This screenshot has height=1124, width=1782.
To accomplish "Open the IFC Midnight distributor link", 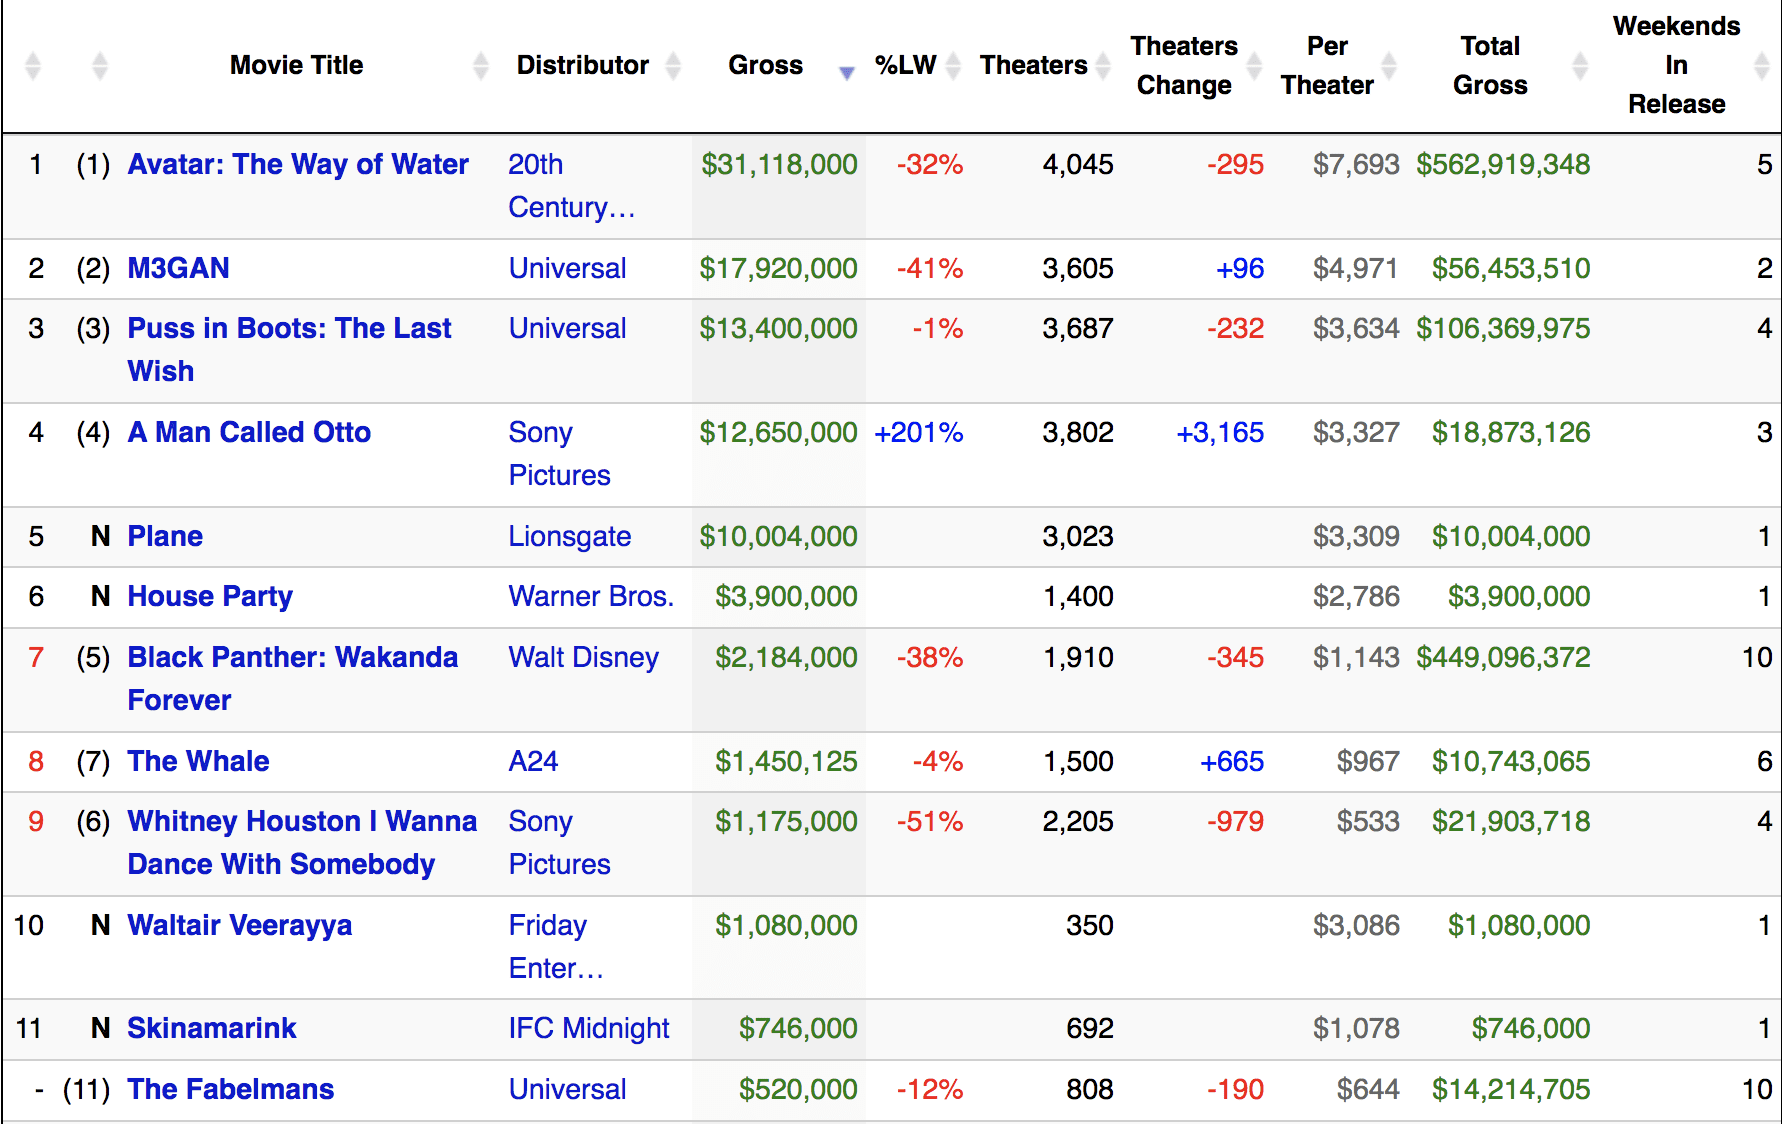I will (x=589, y=1028).
